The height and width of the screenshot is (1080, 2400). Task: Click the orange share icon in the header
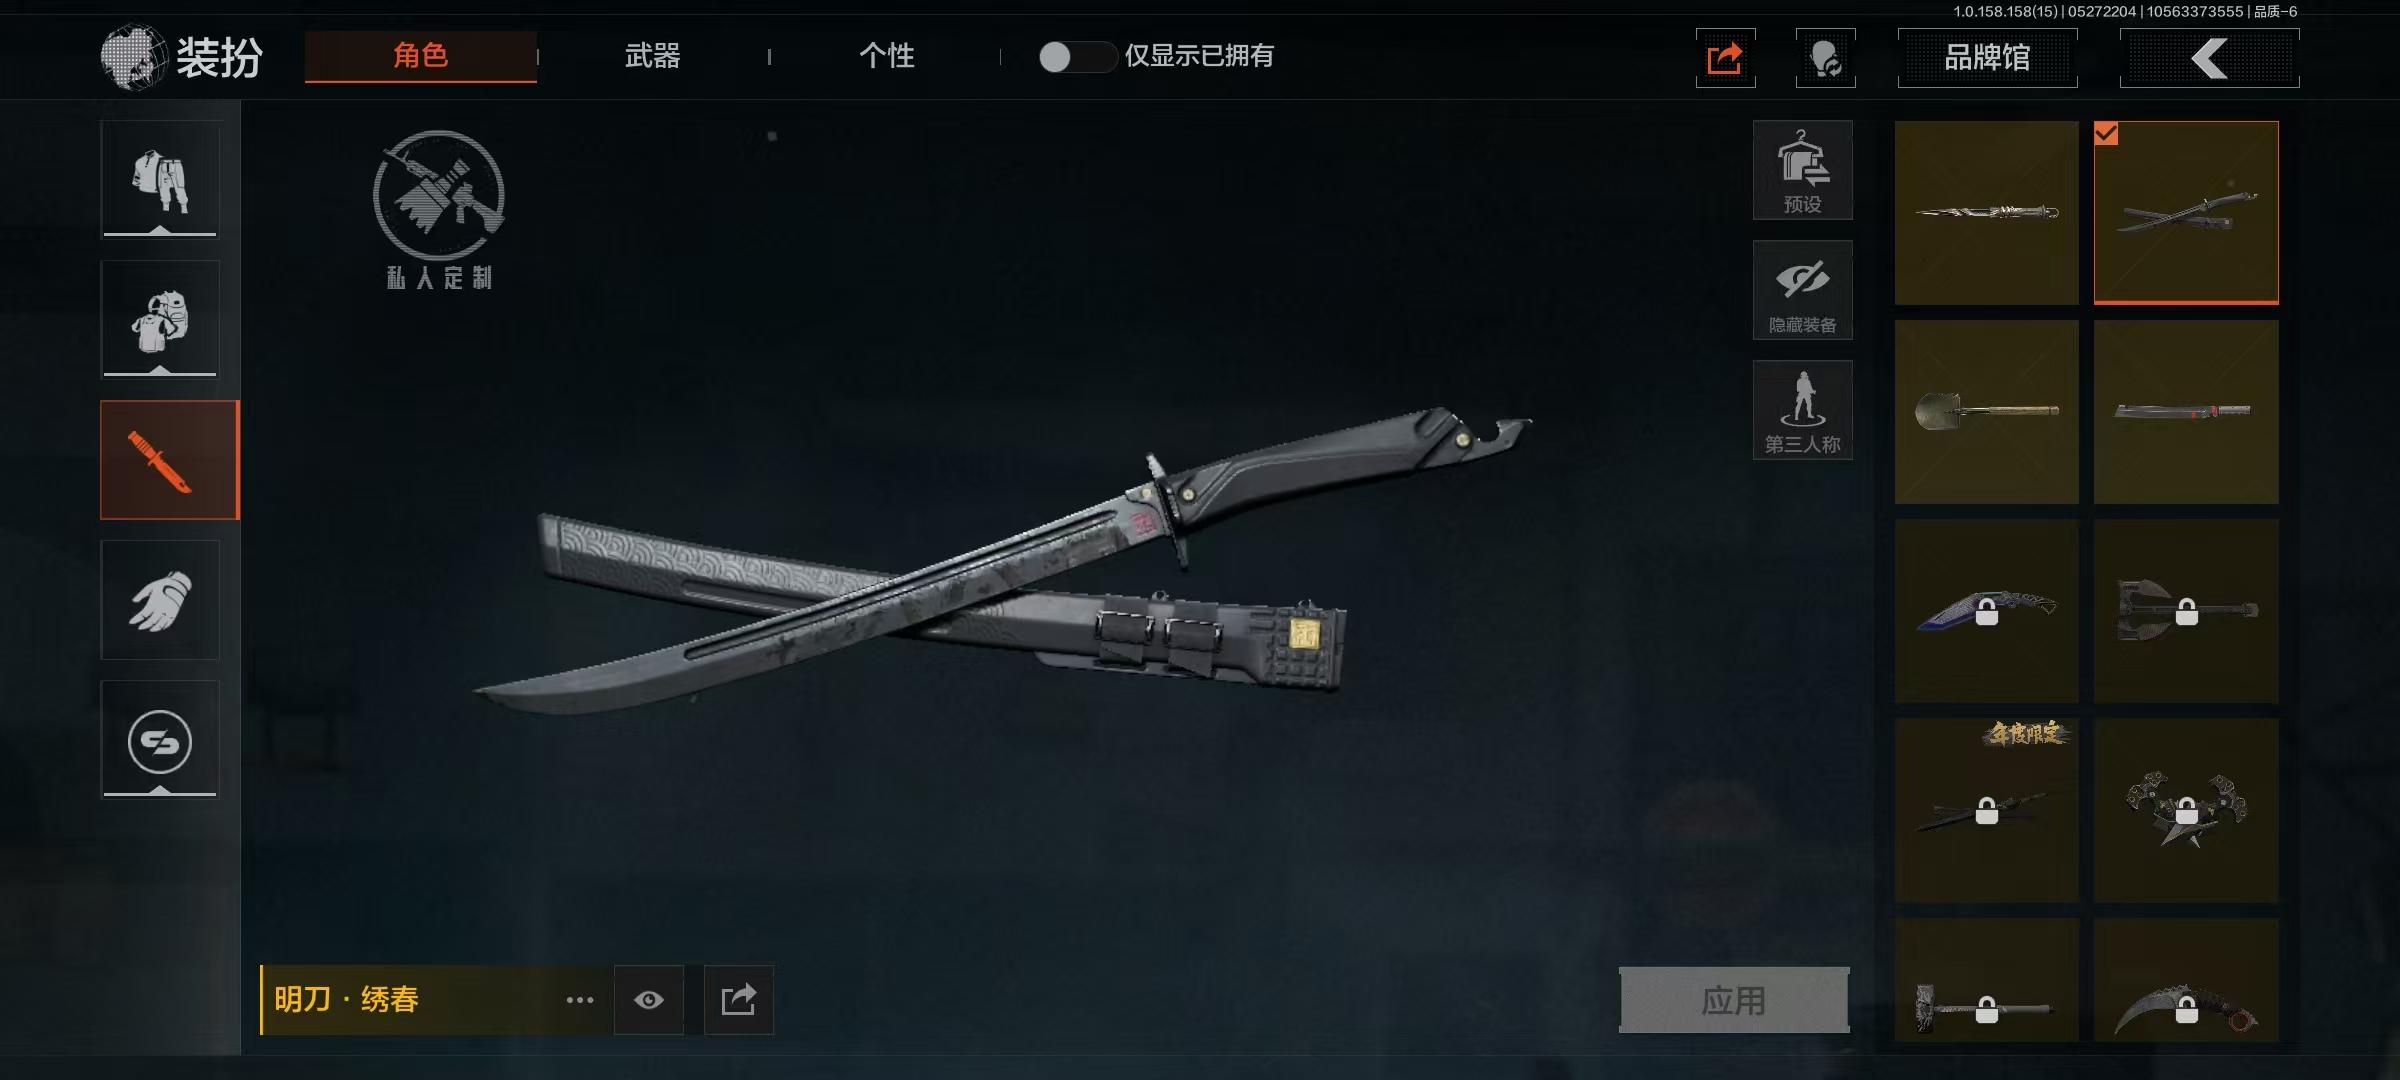tap(1725, 58)
